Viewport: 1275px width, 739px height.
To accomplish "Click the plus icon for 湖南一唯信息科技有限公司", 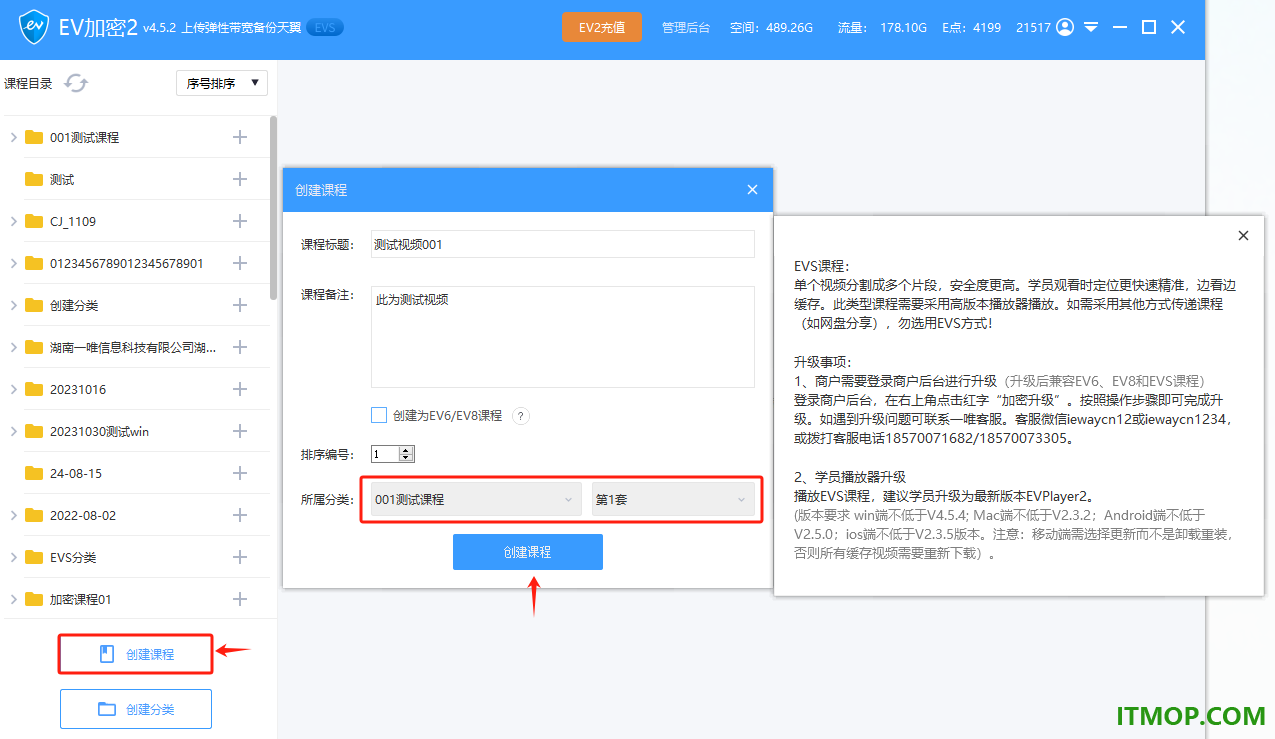I will point(240,347).
